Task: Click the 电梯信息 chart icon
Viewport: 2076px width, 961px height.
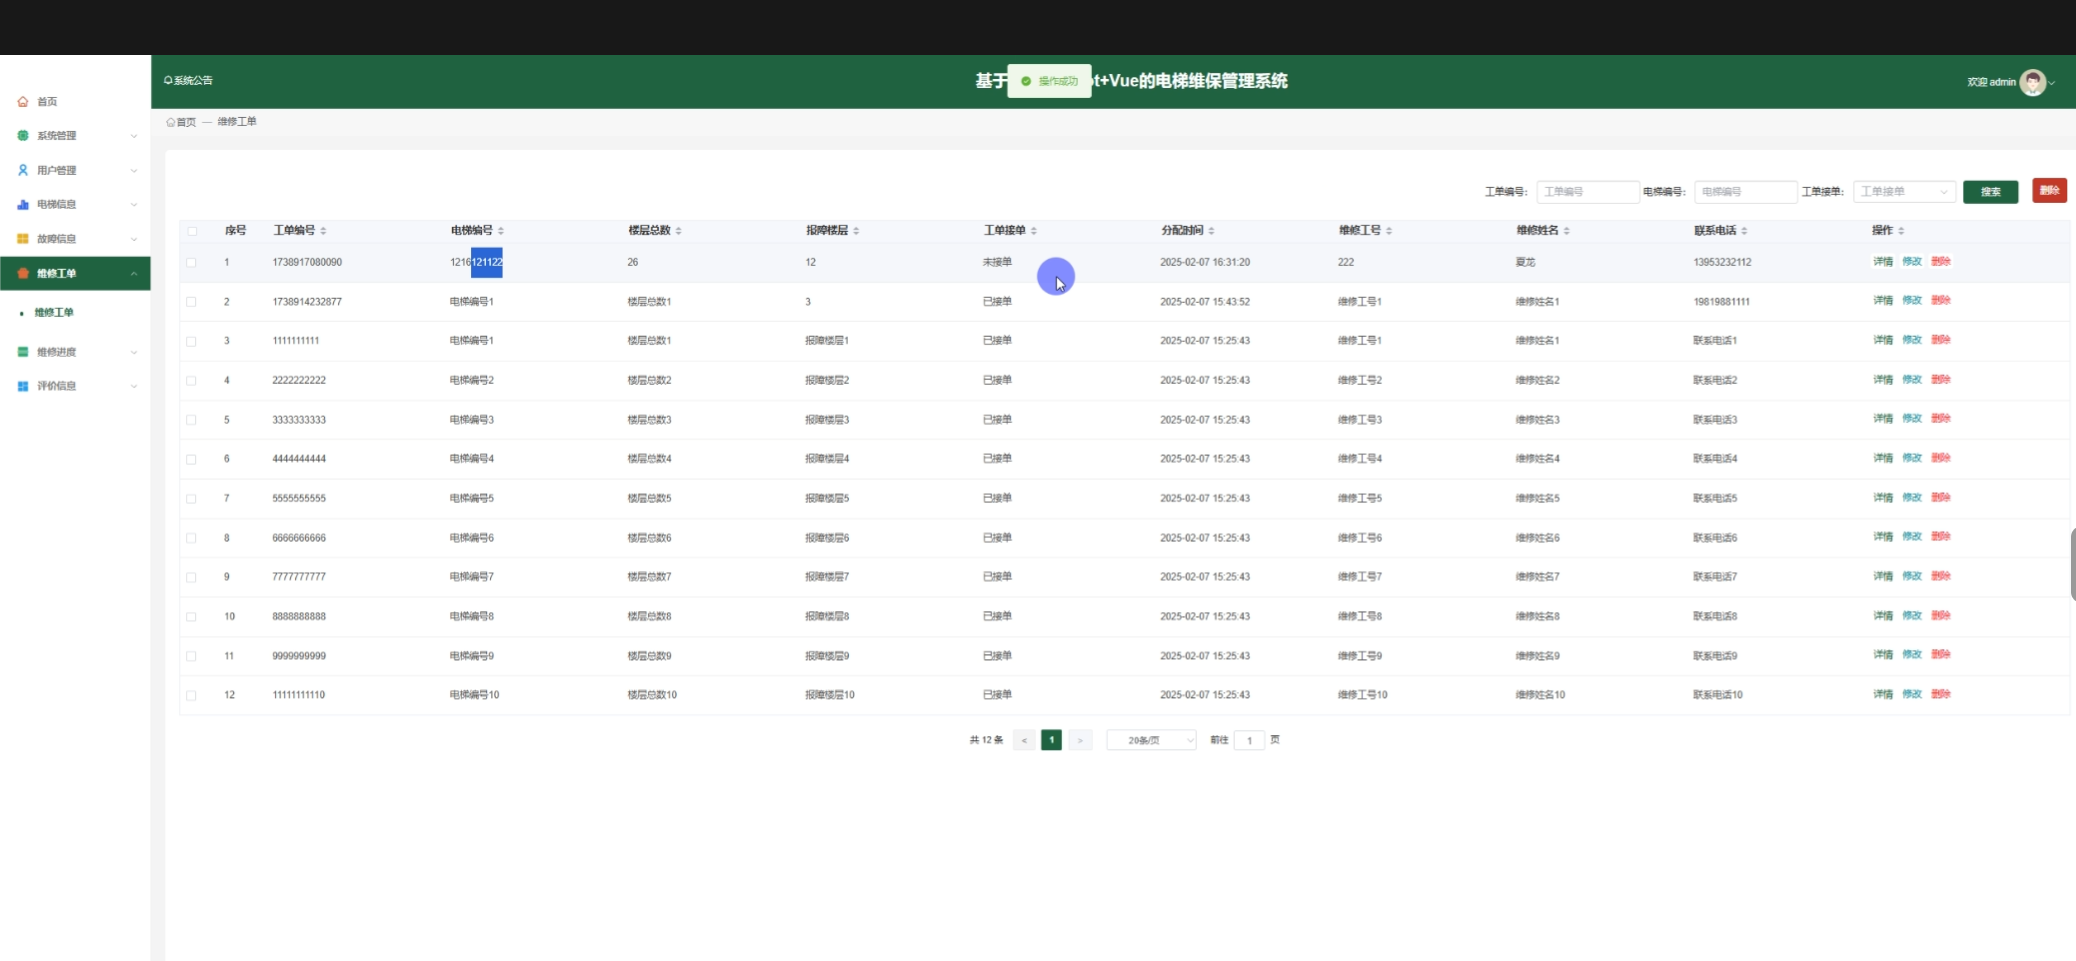Action: (x=23, y=205)
